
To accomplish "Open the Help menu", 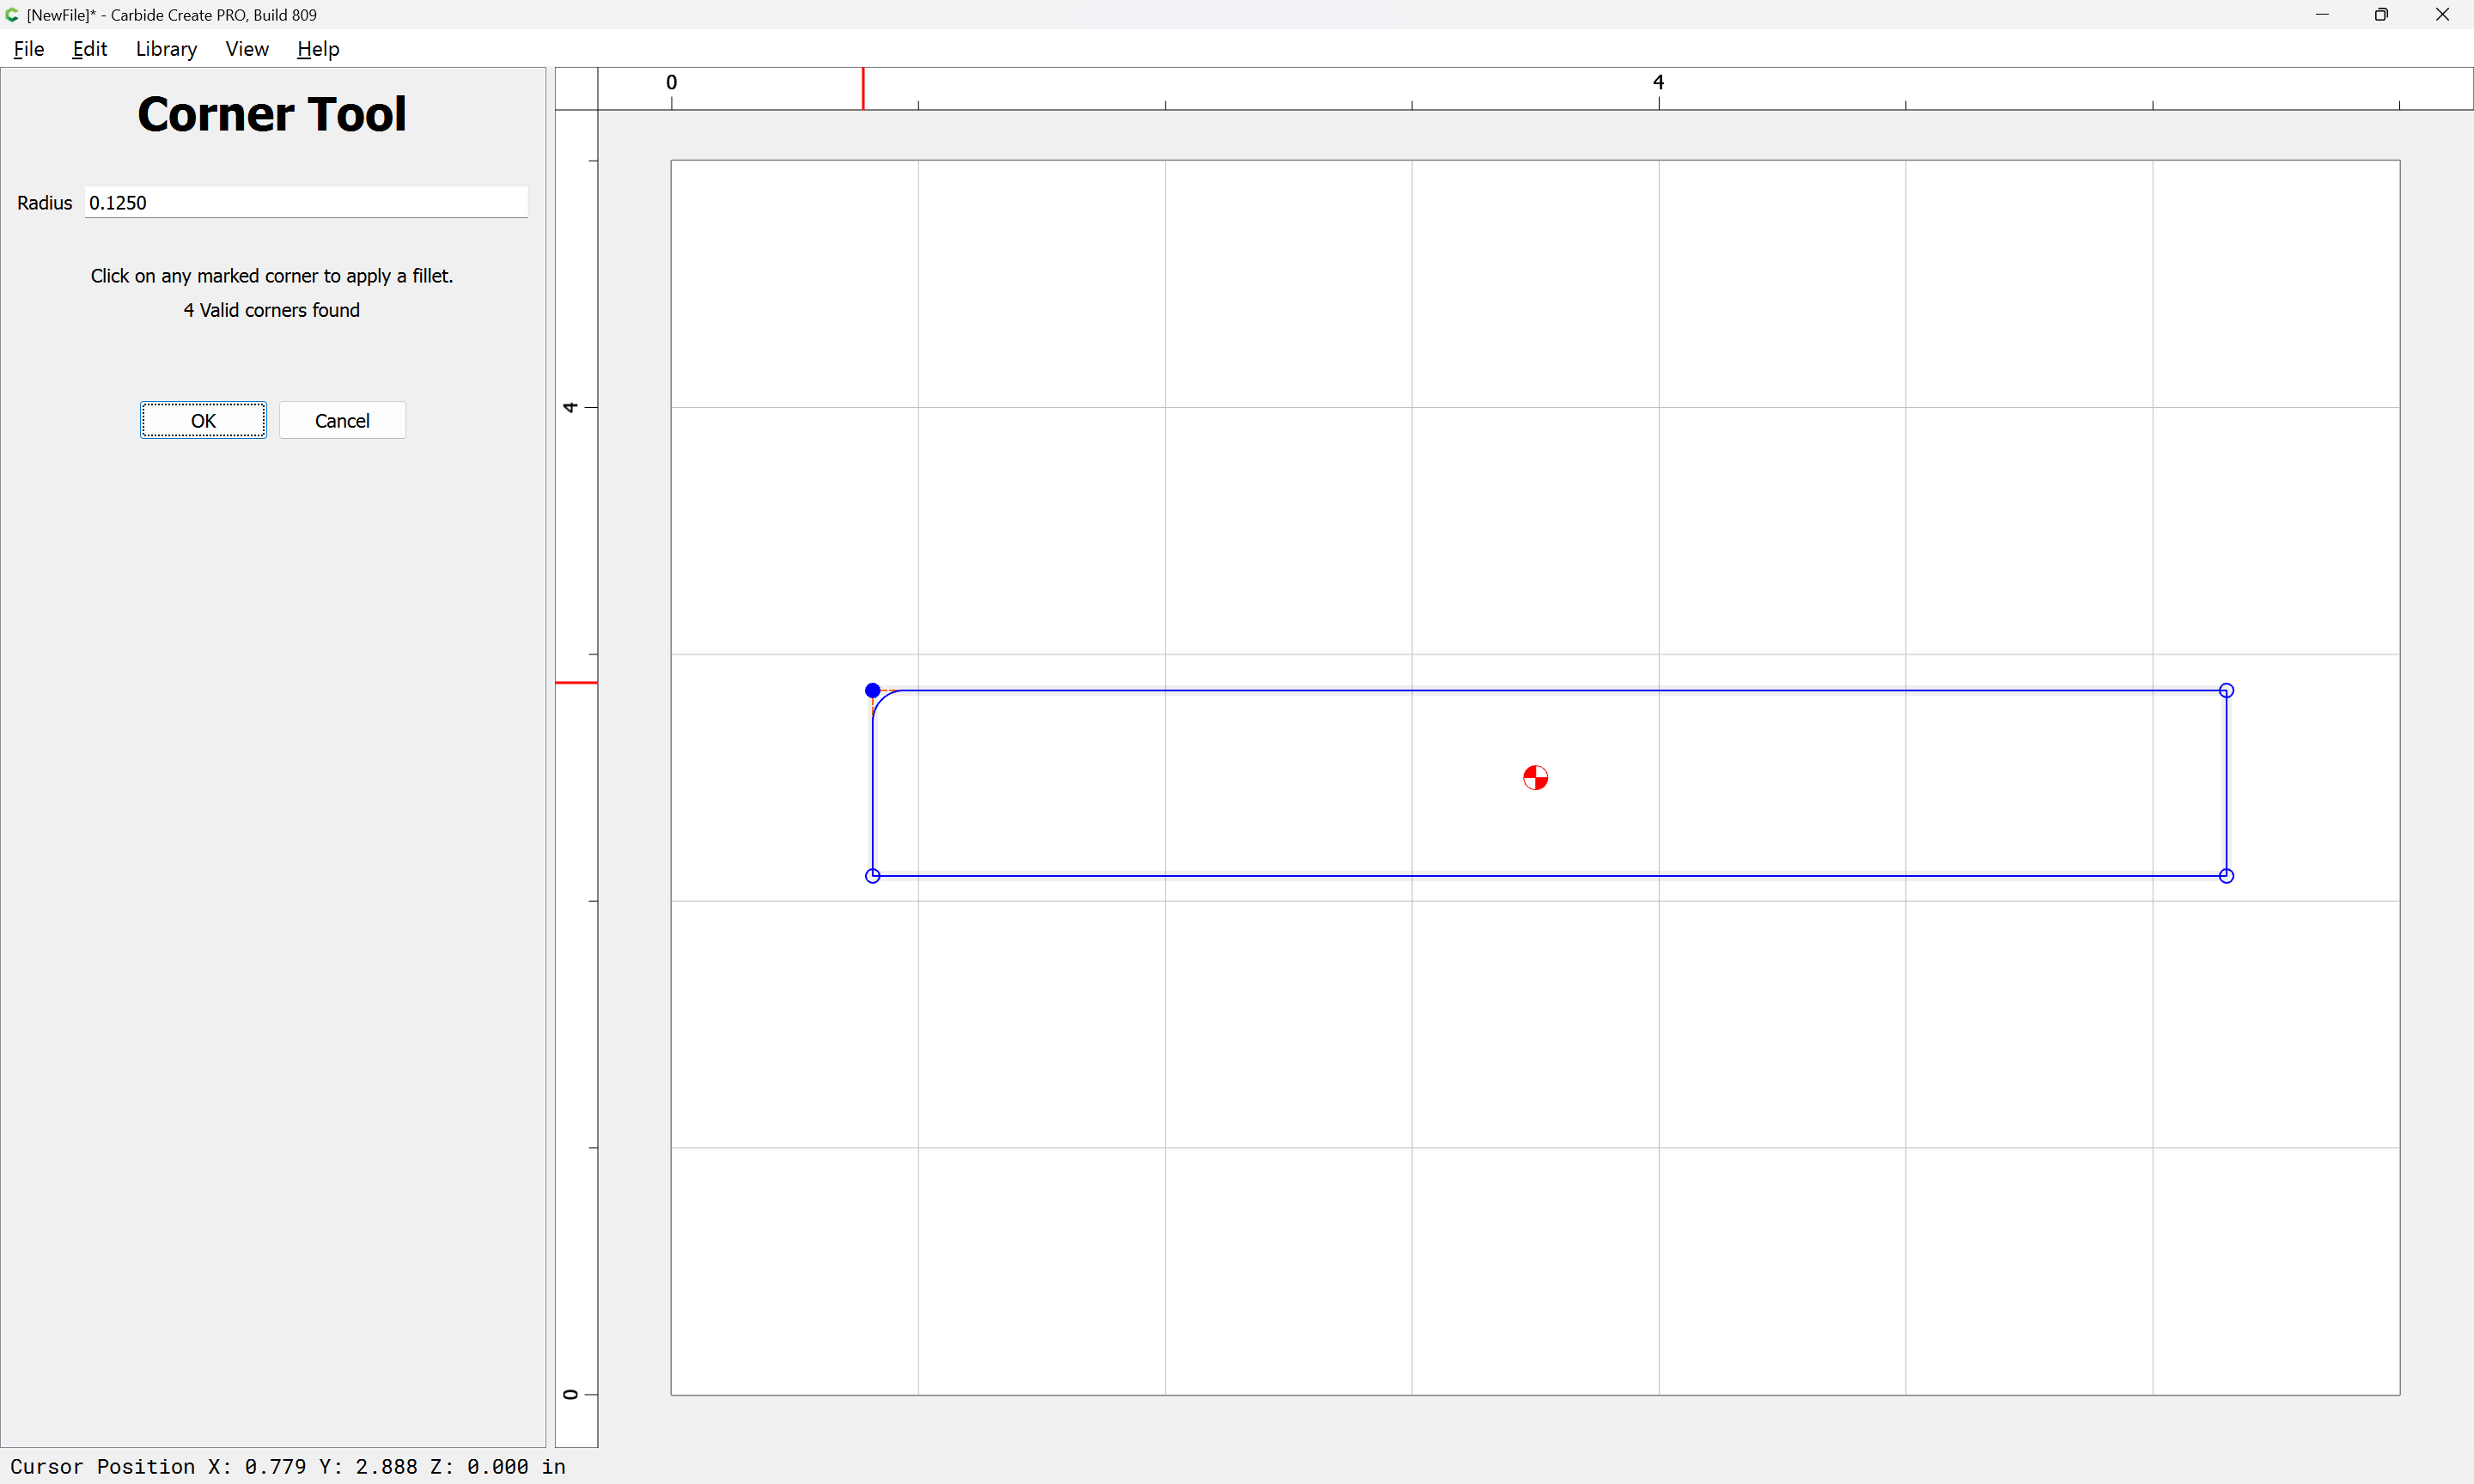I will [318, 49].
